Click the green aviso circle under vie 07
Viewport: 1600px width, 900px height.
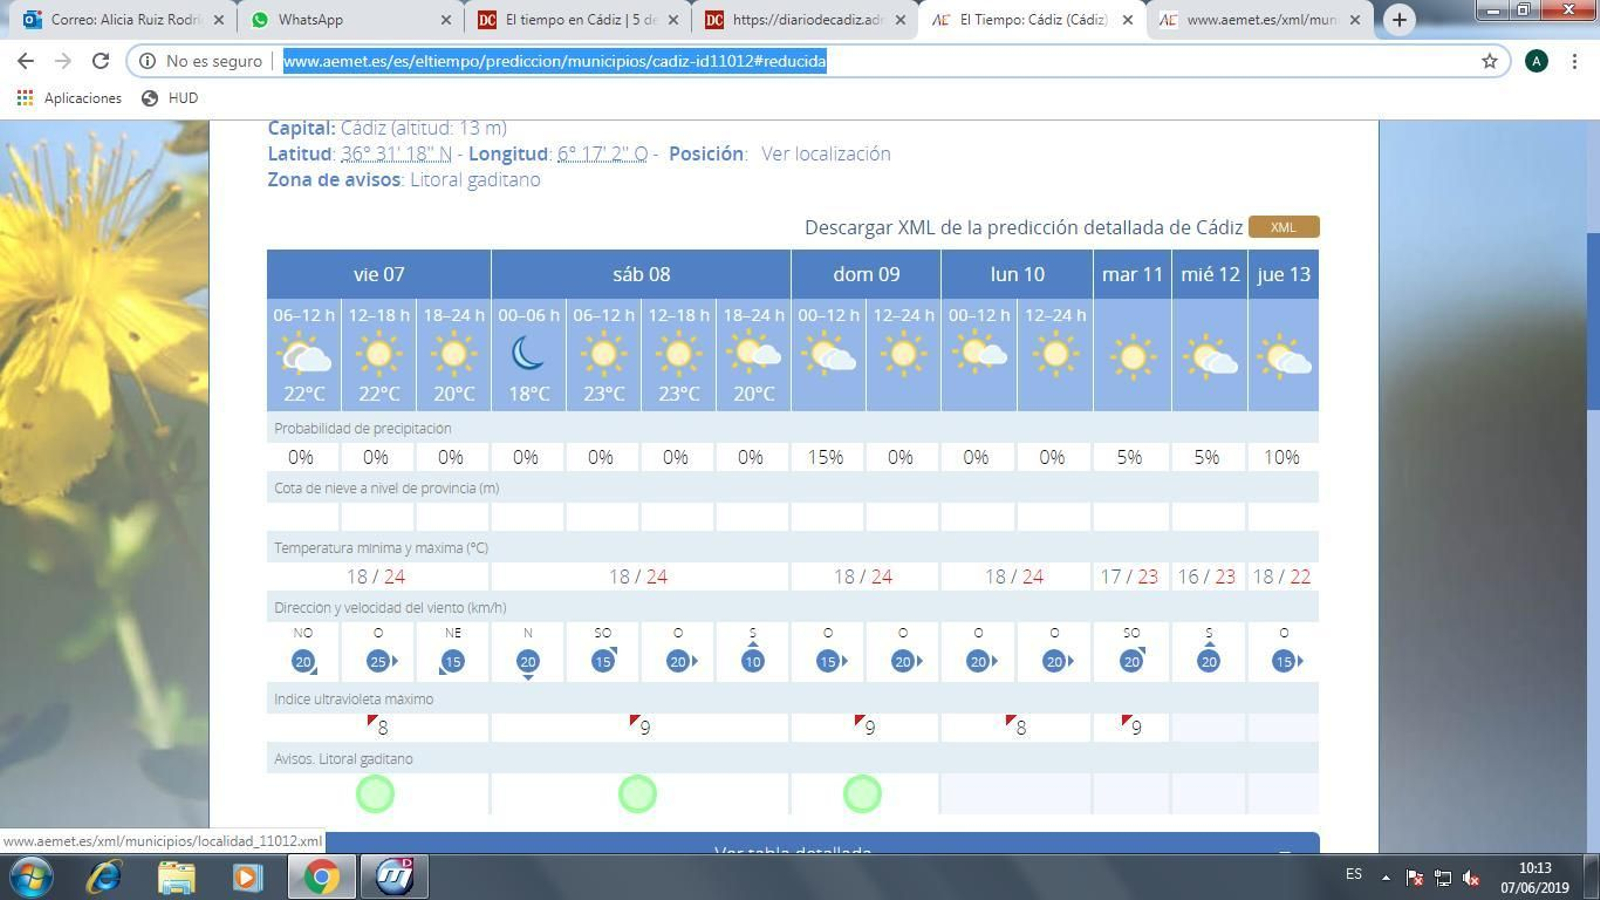click(376, 793)
